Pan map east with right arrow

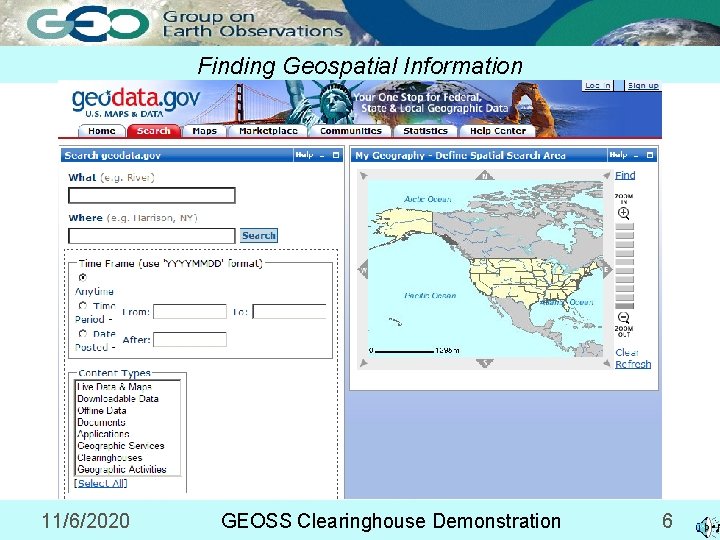pyautogui.click(x=607, y=270)
